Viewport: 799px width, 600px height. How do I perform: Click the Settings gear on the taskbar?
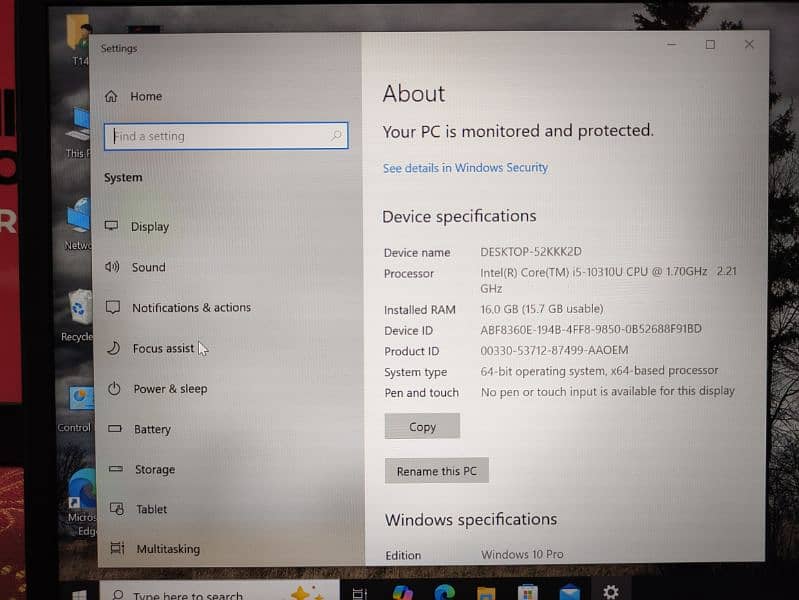point(610,592)
